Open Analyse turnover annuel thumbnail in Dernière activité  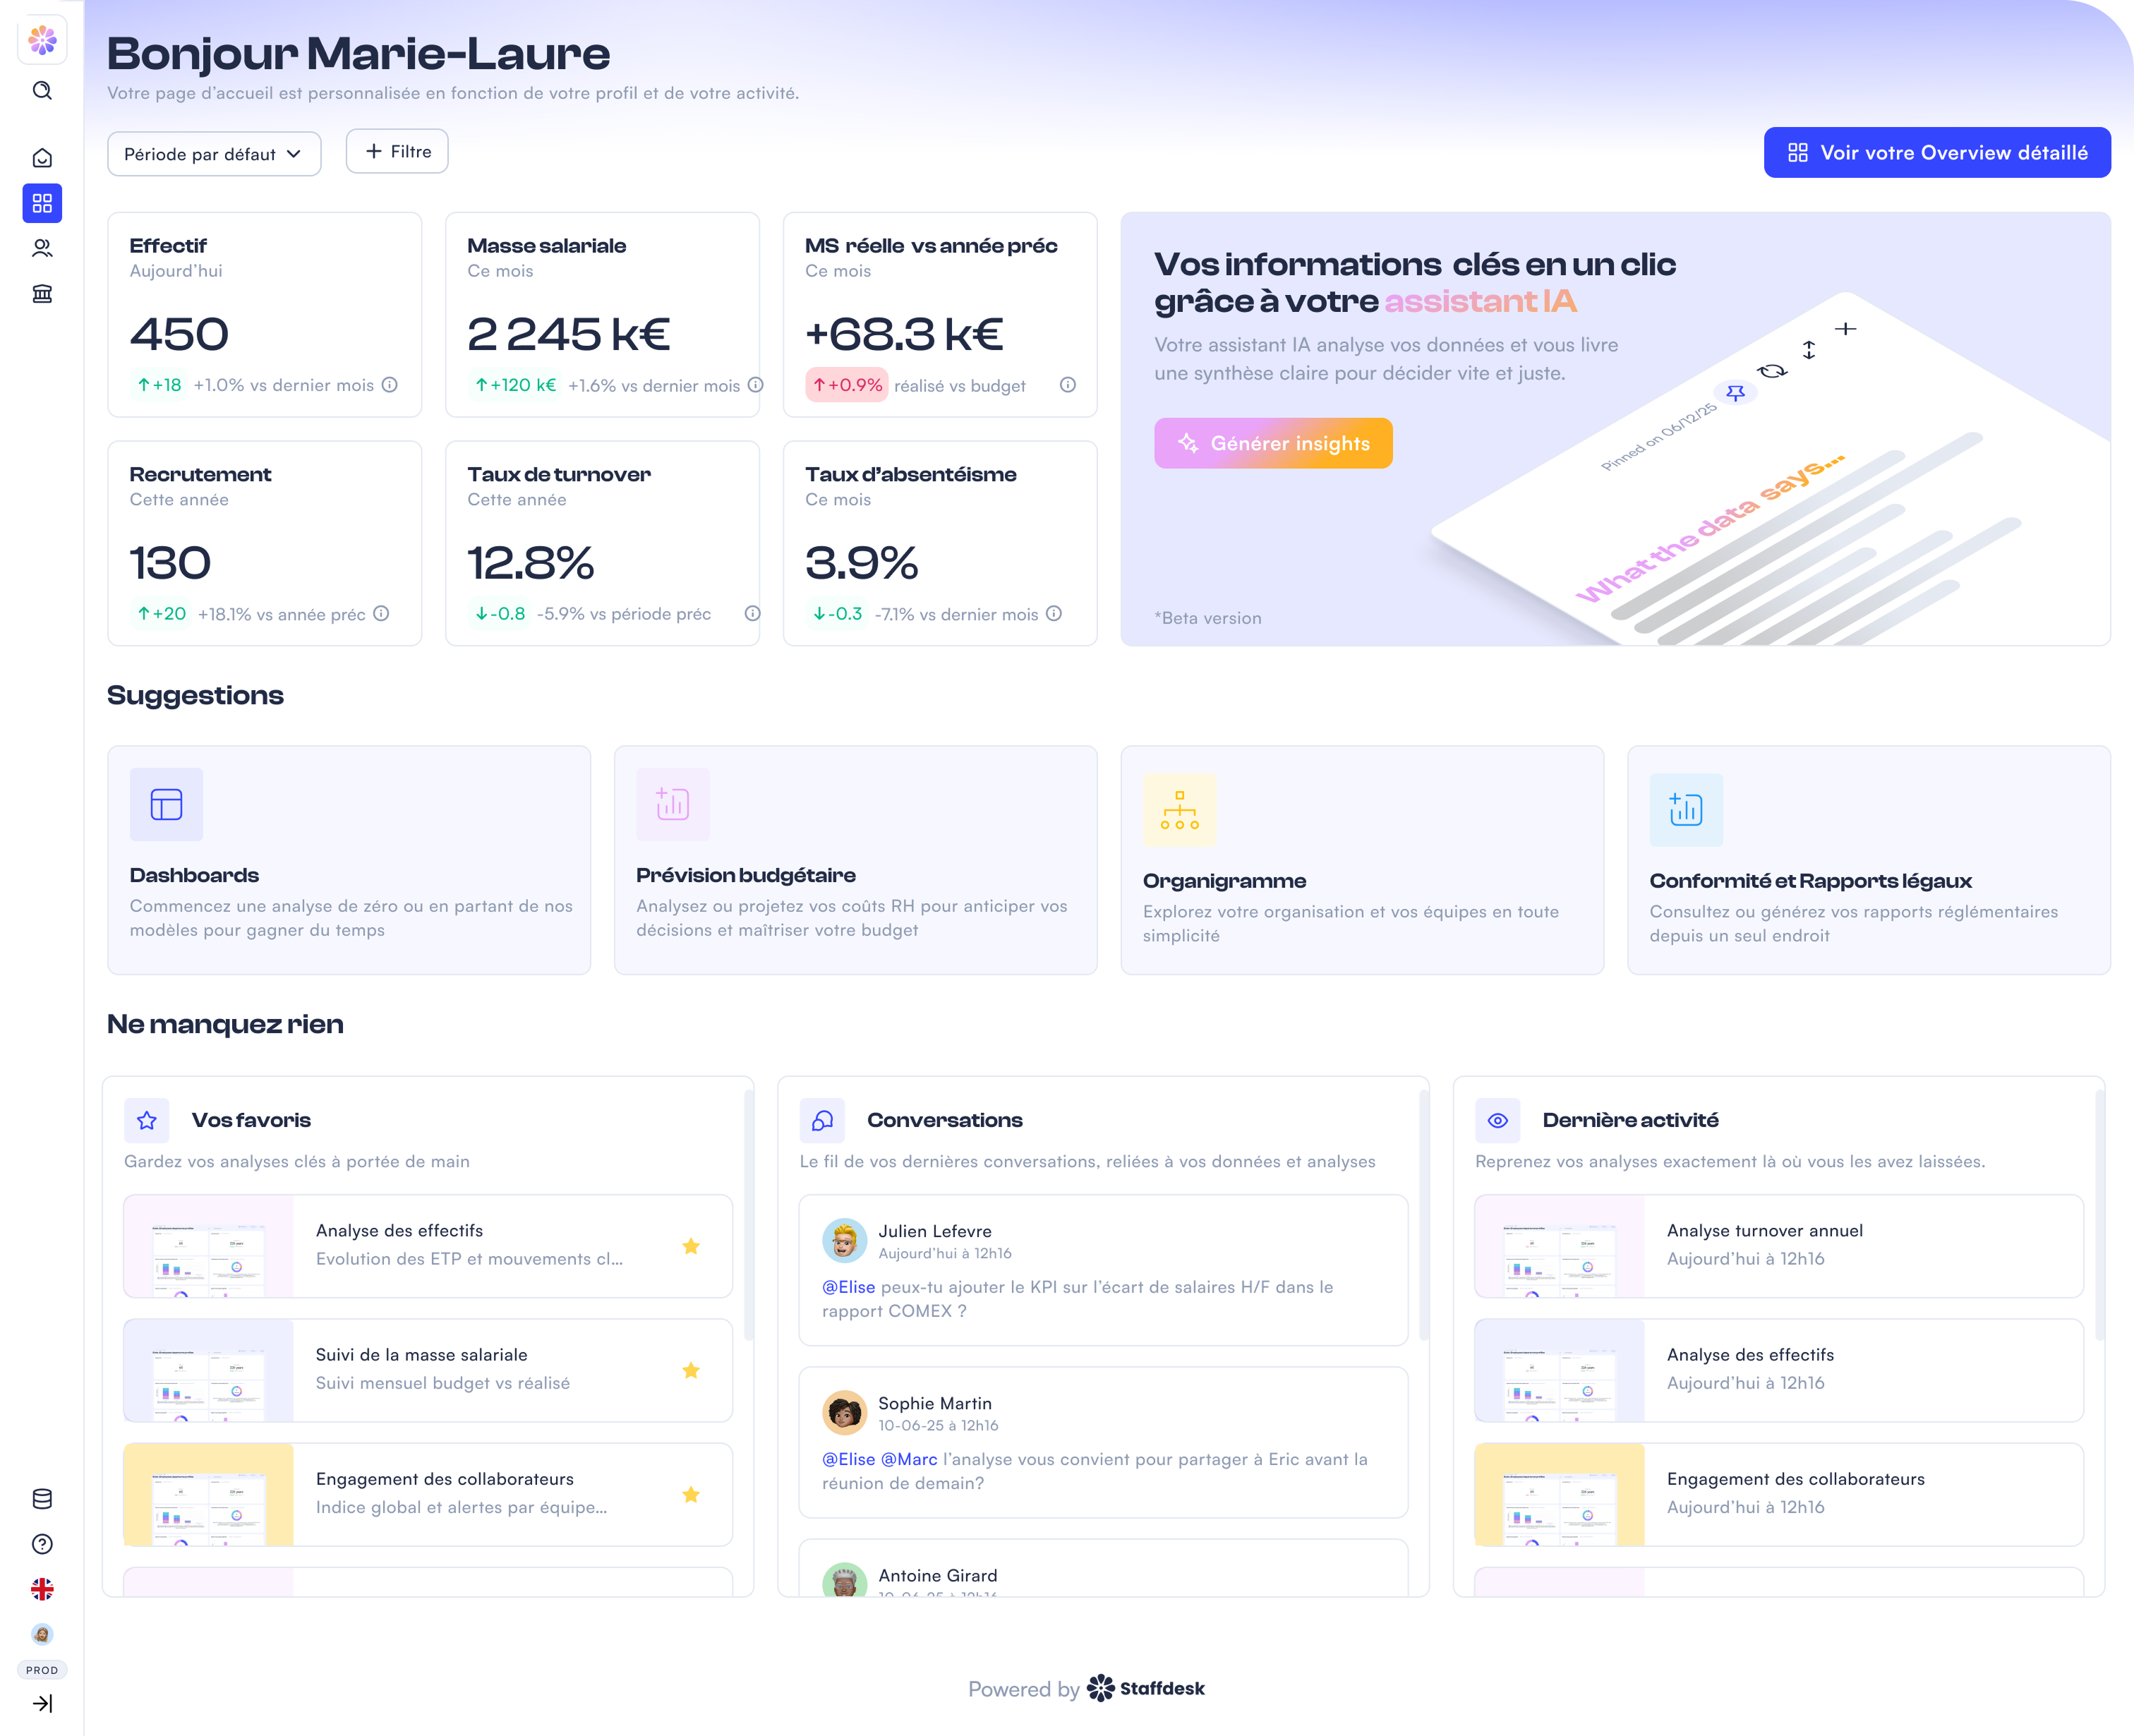click(x=1559, y=1246)
